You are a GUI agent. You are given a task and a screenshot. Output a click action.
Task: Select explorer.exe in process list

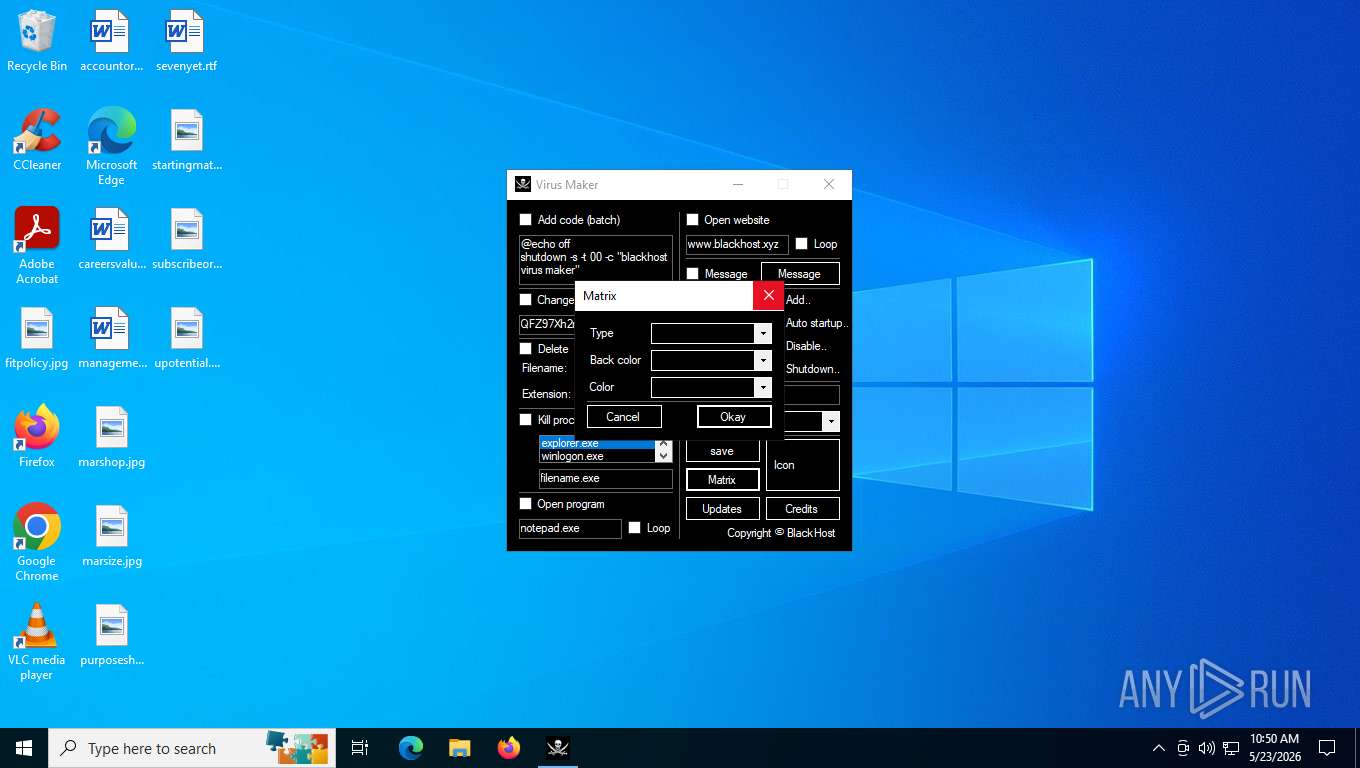tap(597, 443)
